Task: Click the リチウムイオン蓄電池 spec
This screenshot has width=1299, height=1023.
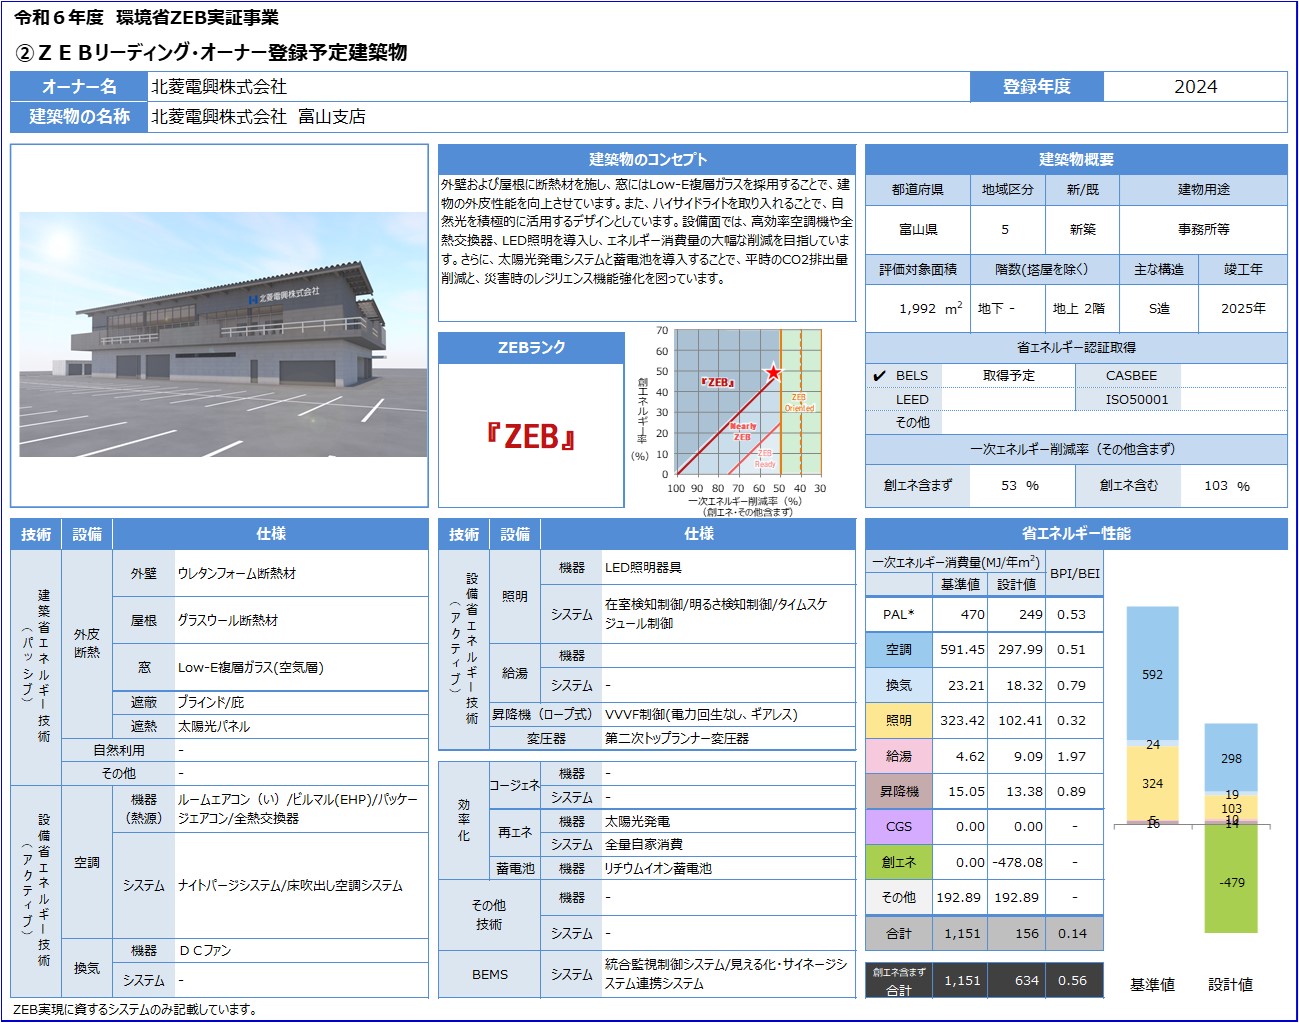Action: tap(658, 869)
